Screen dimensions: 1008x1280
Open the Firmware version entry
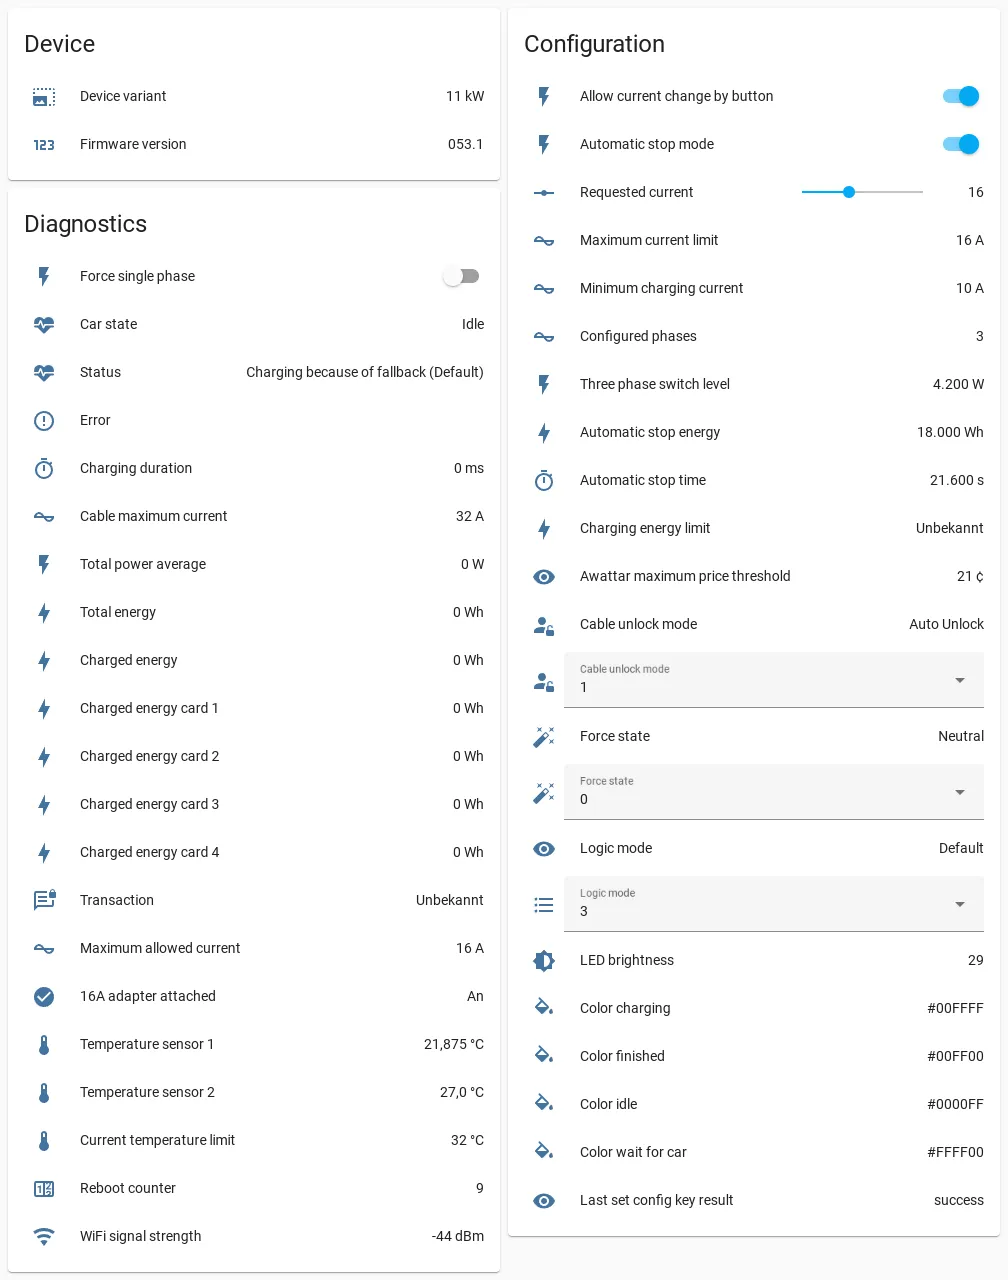point(254,144)
